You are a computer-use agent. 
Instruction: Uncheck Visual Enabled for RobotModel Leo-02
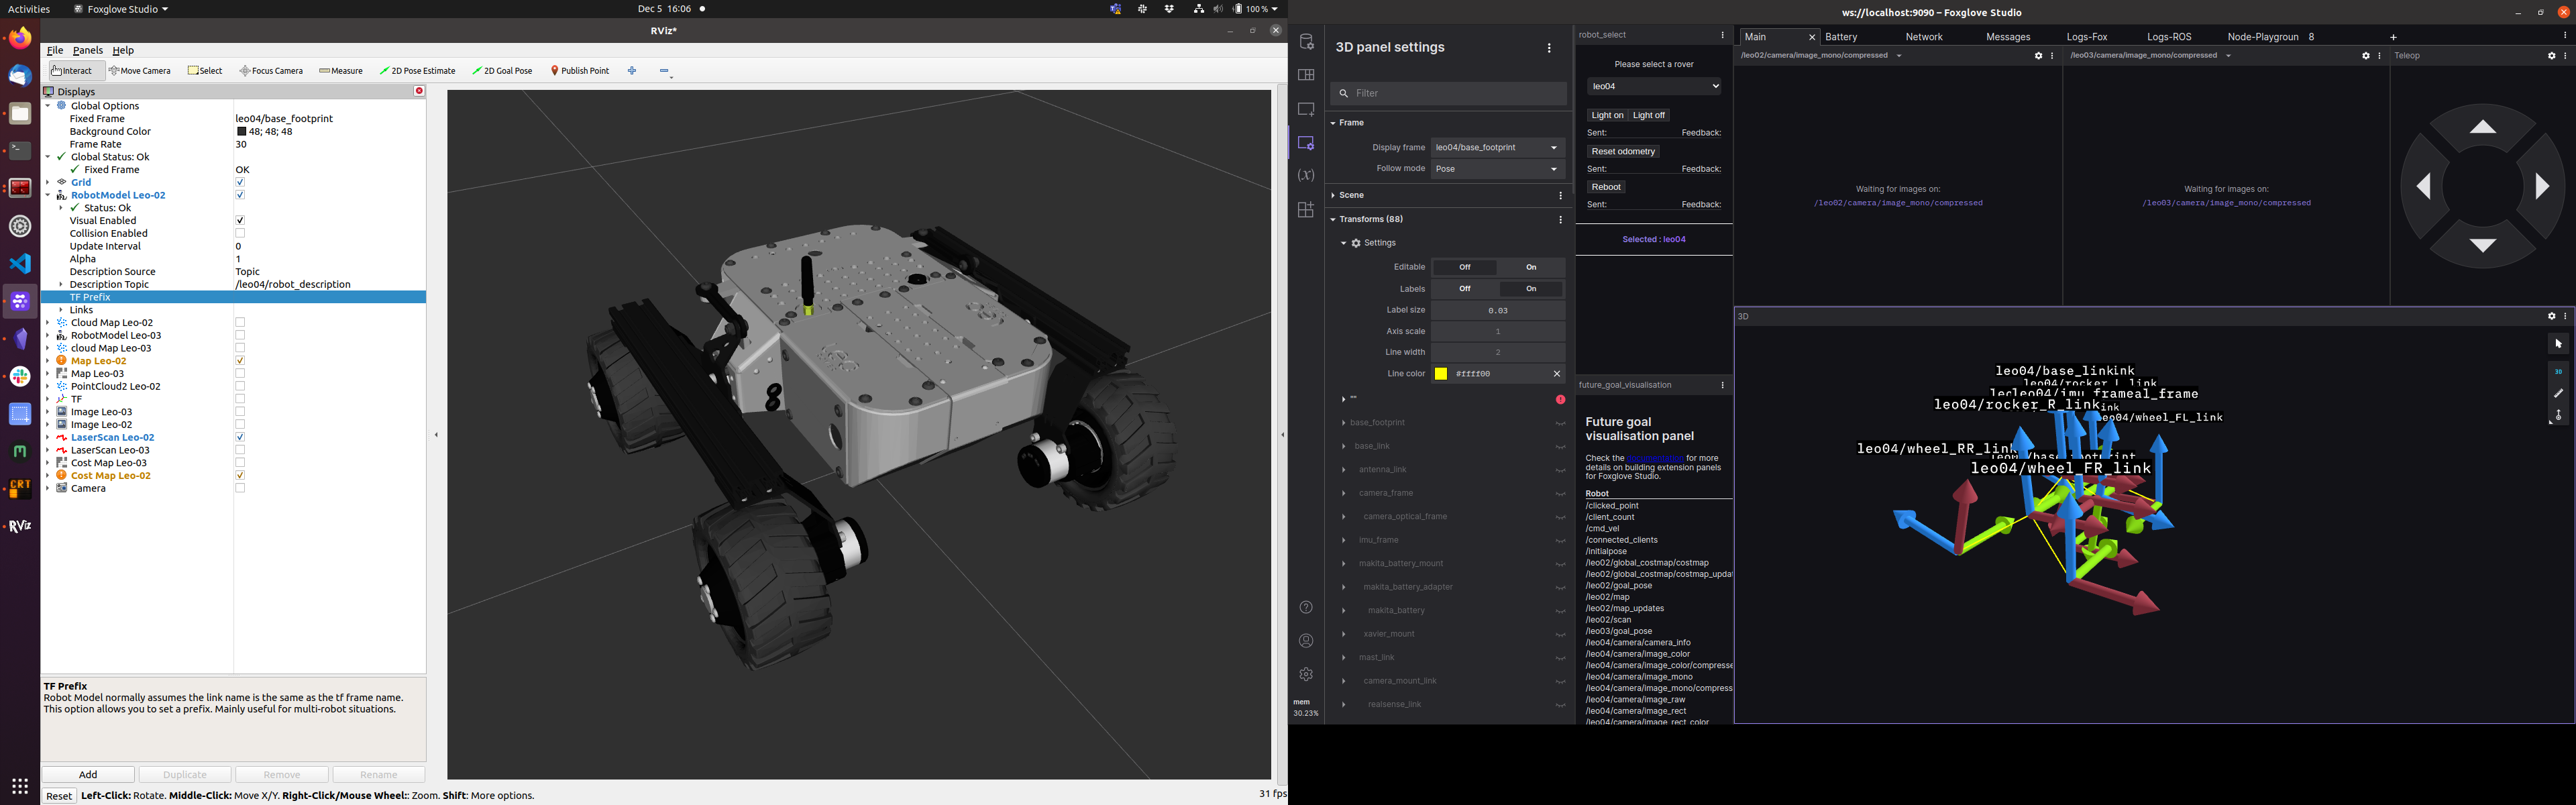[240, 220]
